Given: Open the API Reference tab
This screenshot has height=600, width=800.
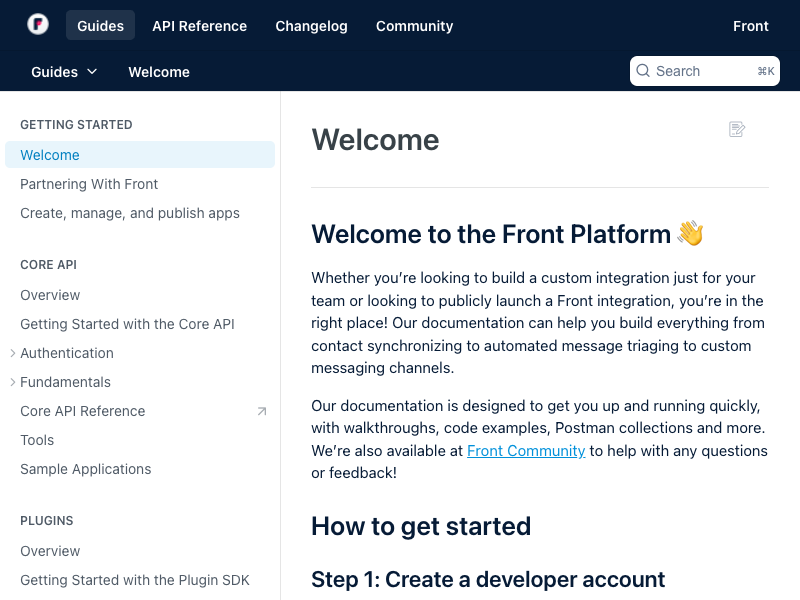Looking at the screenshot, I should click(x=199, y=26).
